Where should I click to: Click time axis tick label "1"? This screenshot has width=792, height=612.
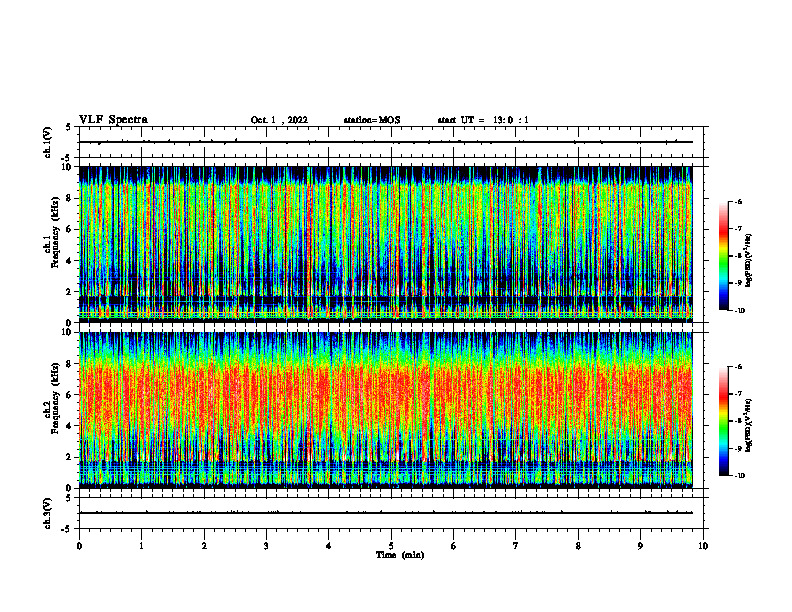141,546
